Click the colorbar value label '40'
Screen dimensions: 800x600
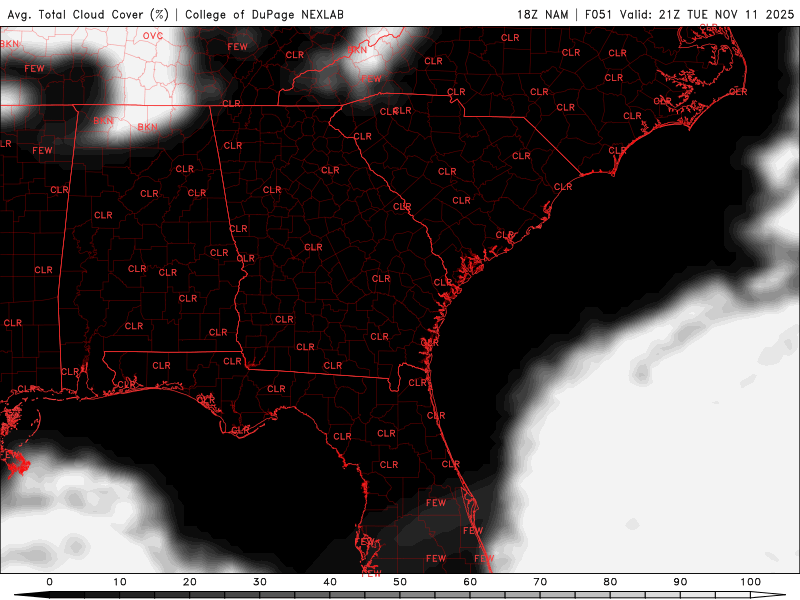330,582
